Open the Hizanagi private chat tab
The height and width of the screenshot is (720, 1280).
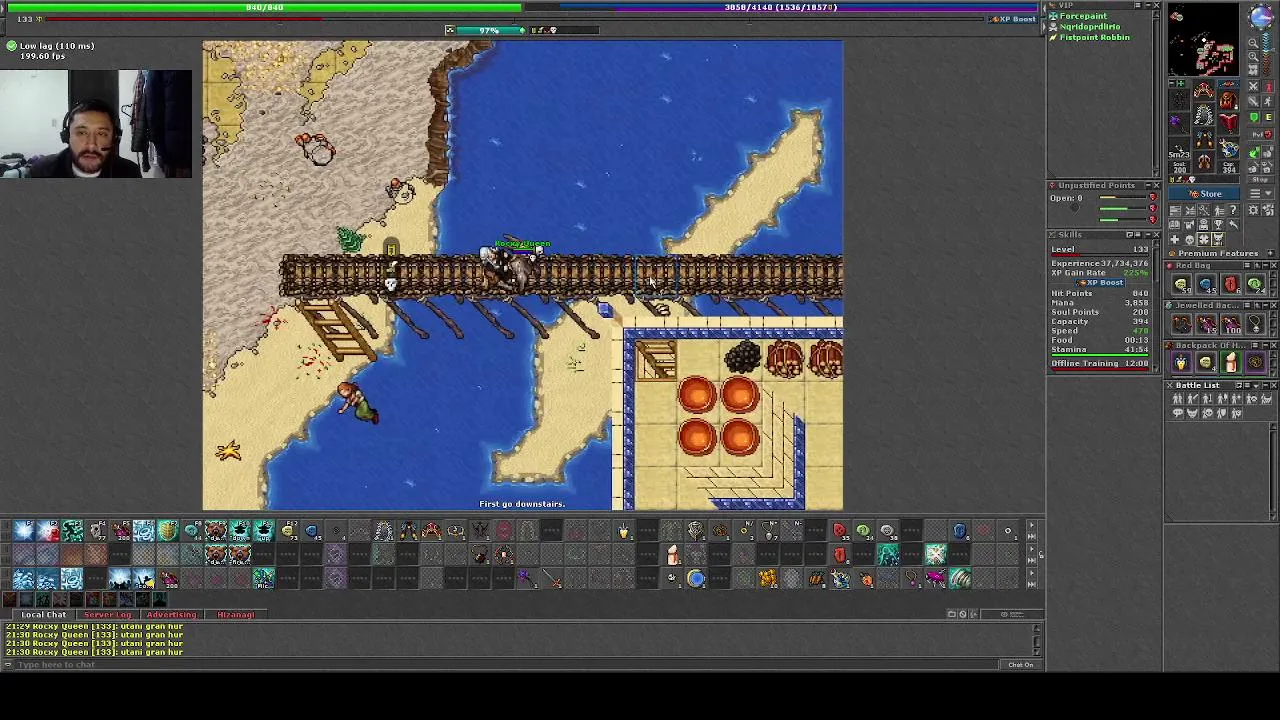pos(236,614)
